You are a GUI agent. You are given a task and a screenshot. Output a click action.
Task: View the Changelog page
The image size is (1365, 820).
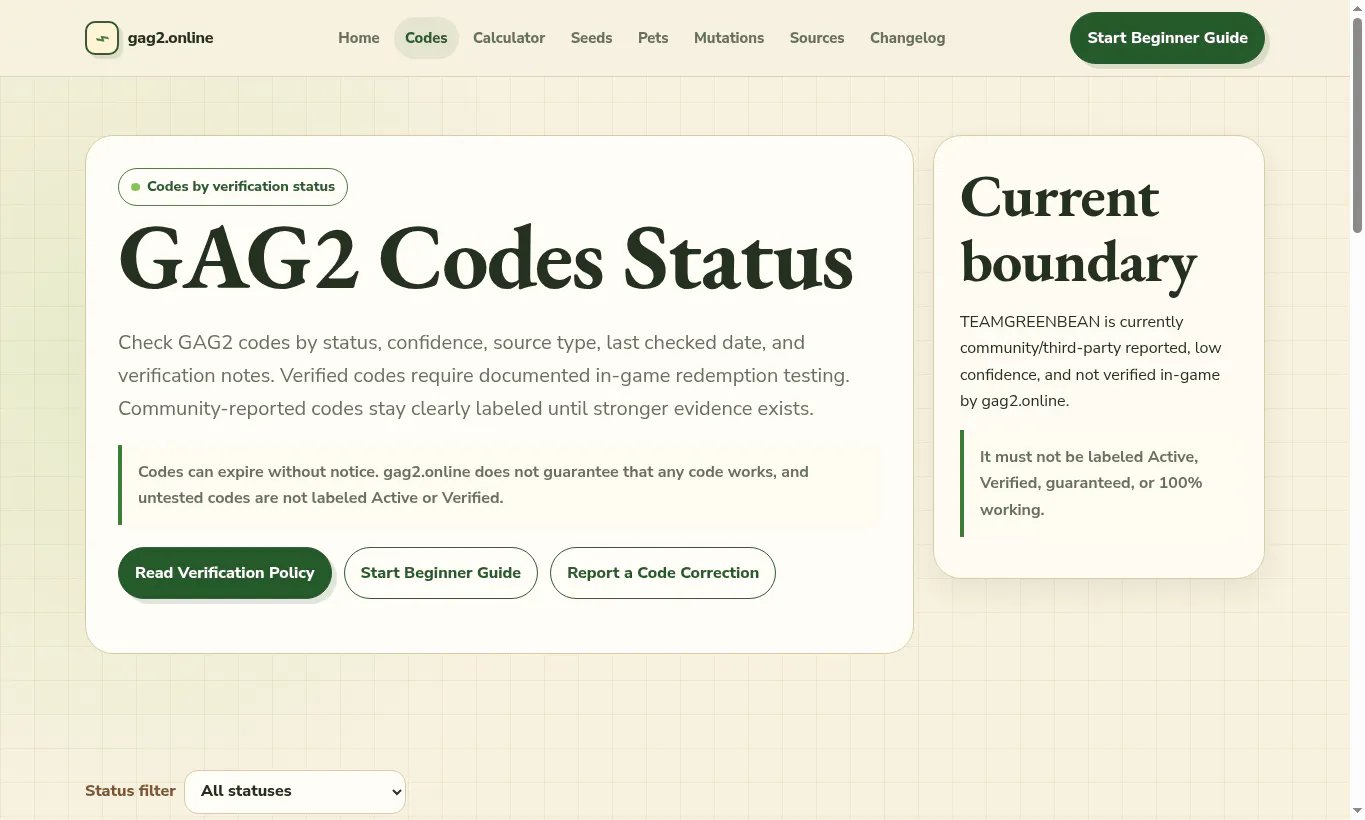tap(907, 38)
